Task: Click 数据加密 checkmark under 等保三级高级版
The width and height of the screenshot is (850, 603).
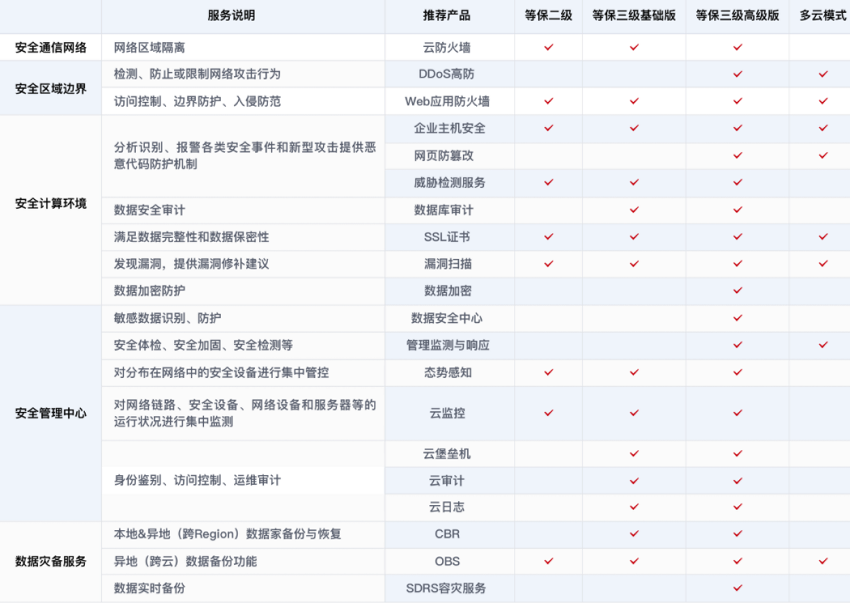Action: (737, 291)
